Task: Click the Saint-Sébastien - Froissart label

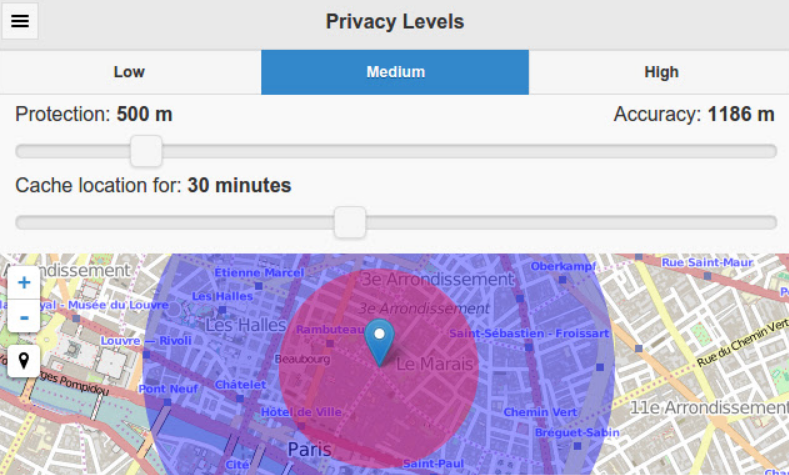Action: pos(529,333)
